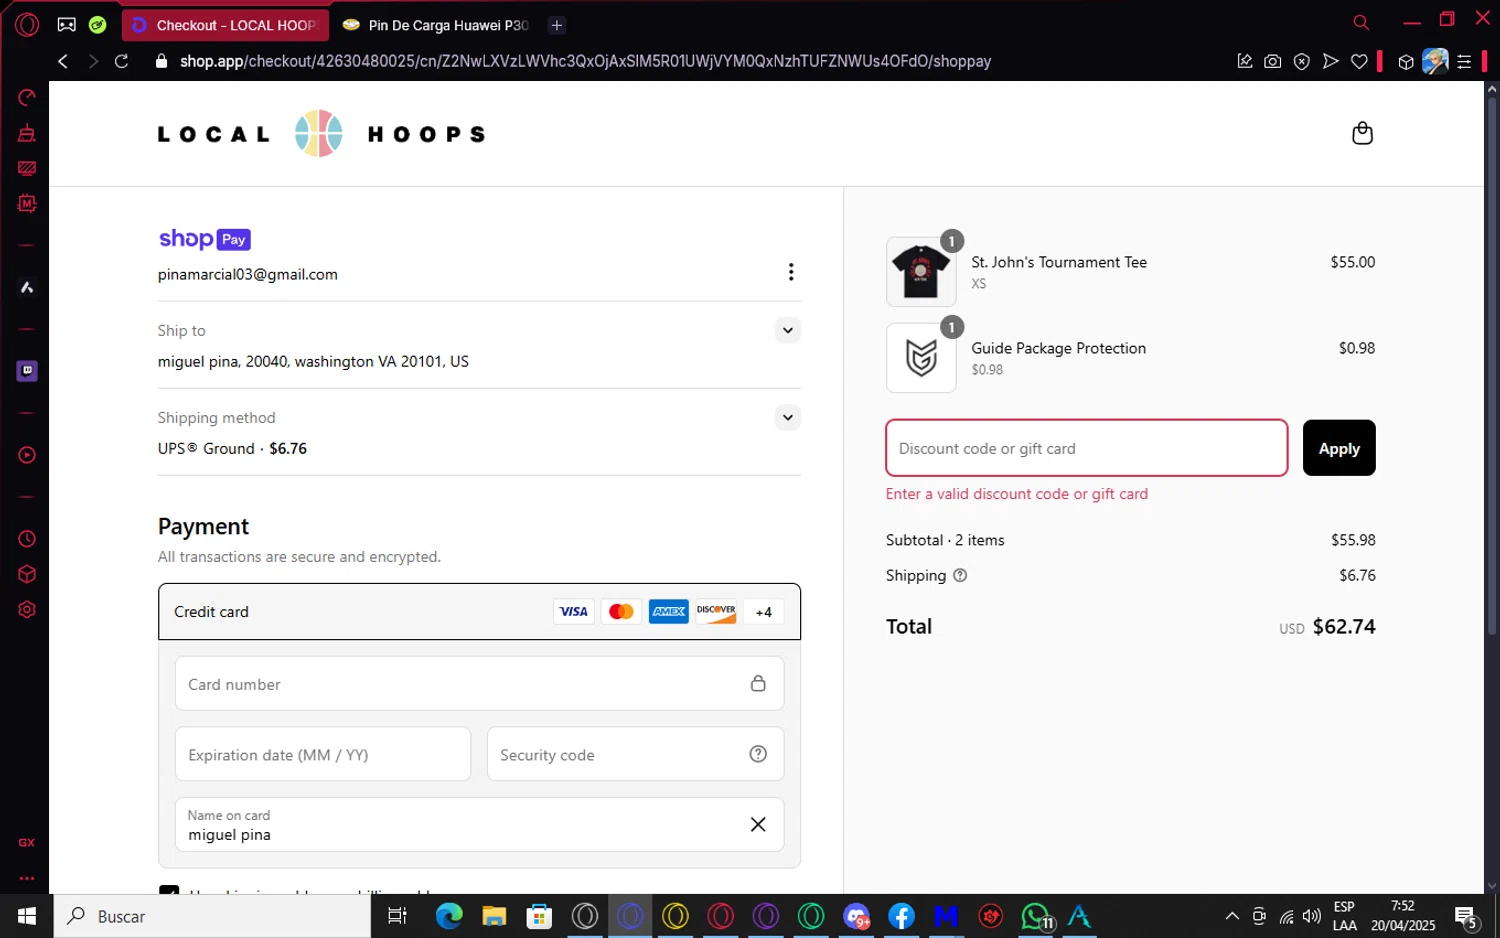Add page to bookmarks heart icon
The width and height of the screenshot is (1500, 938).
pyautogui.click(x=1359, y=61)
